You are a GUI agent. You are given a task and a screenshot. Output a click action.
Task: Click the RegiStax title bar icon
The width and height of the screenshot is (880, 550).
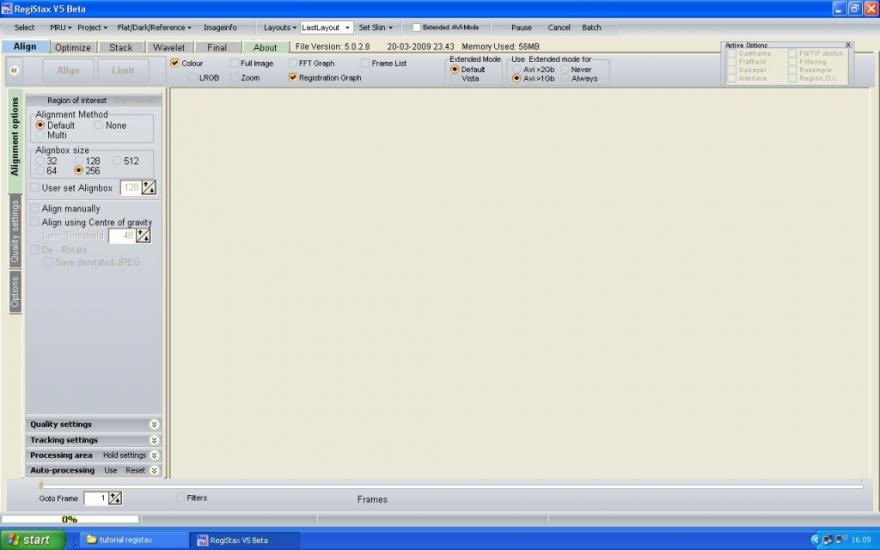pyautogui.click(x=6, y=9)
